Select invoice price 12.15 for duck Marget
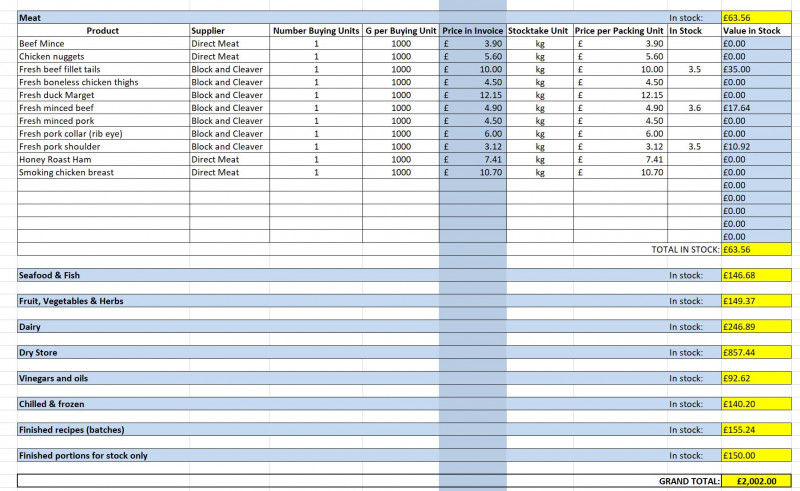 [472, 95]
